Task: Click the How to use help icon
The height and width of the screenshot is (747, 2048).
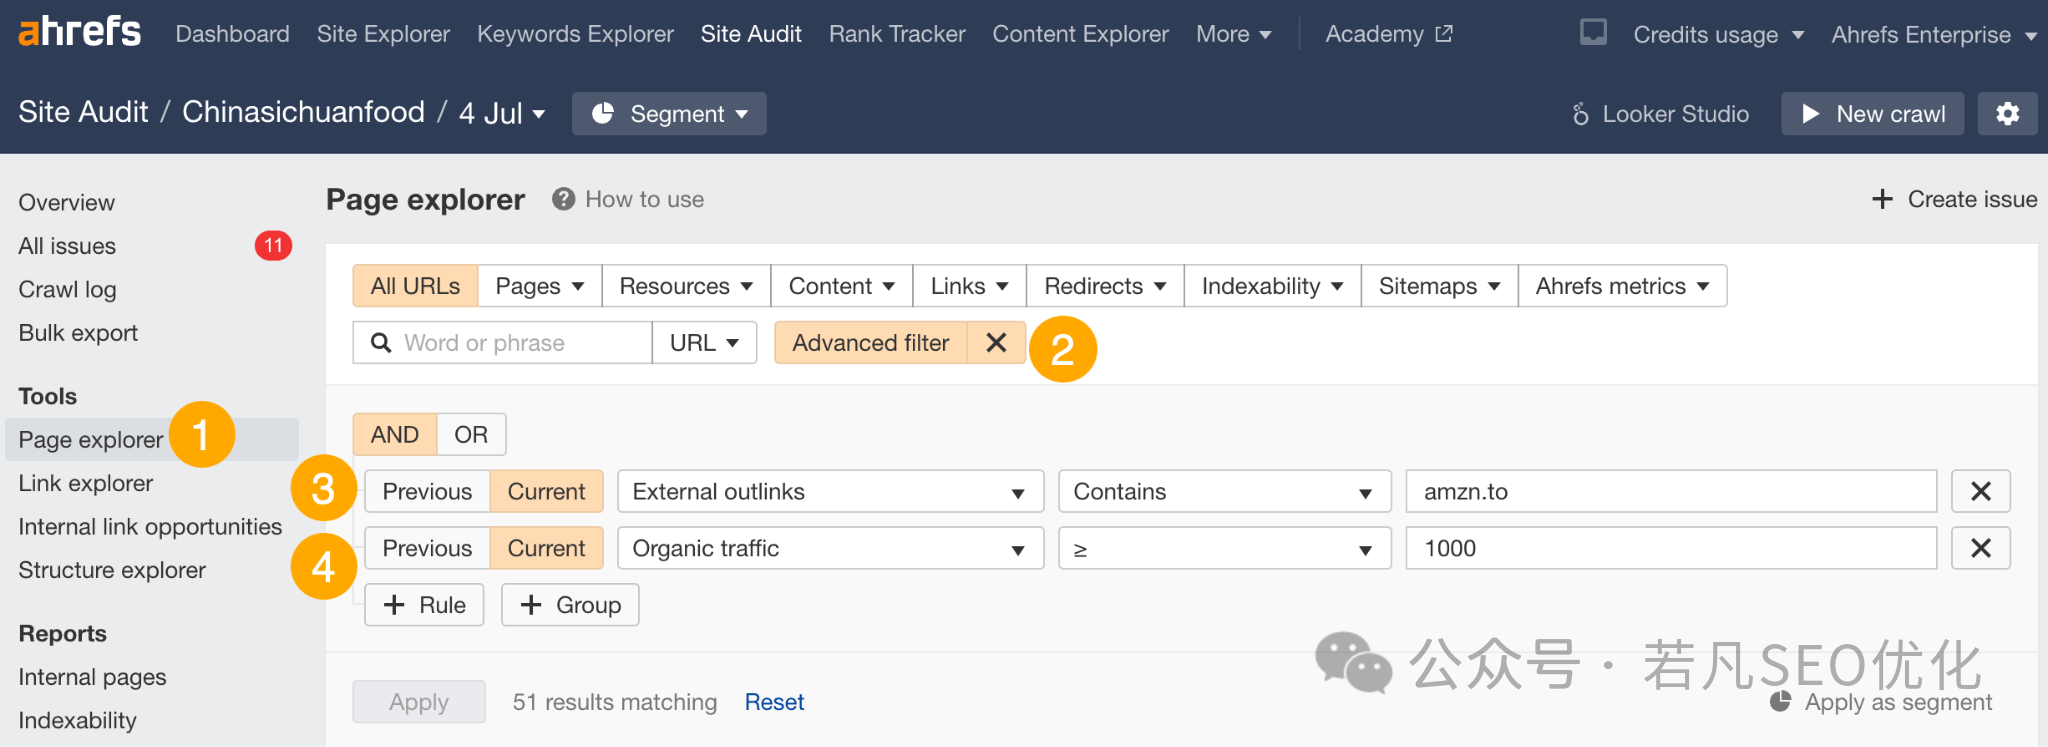Action: (564, 199)
